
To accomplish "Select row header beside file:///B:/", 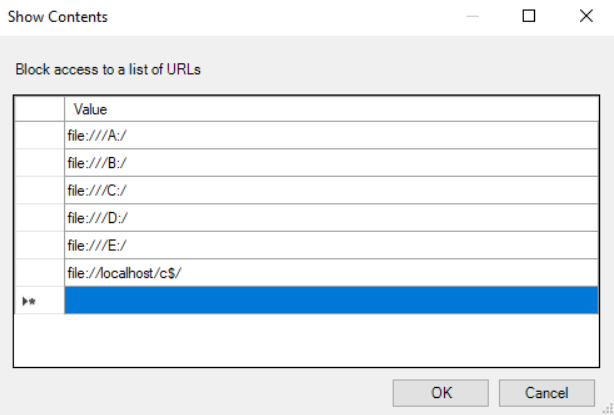I will point(40,163).
